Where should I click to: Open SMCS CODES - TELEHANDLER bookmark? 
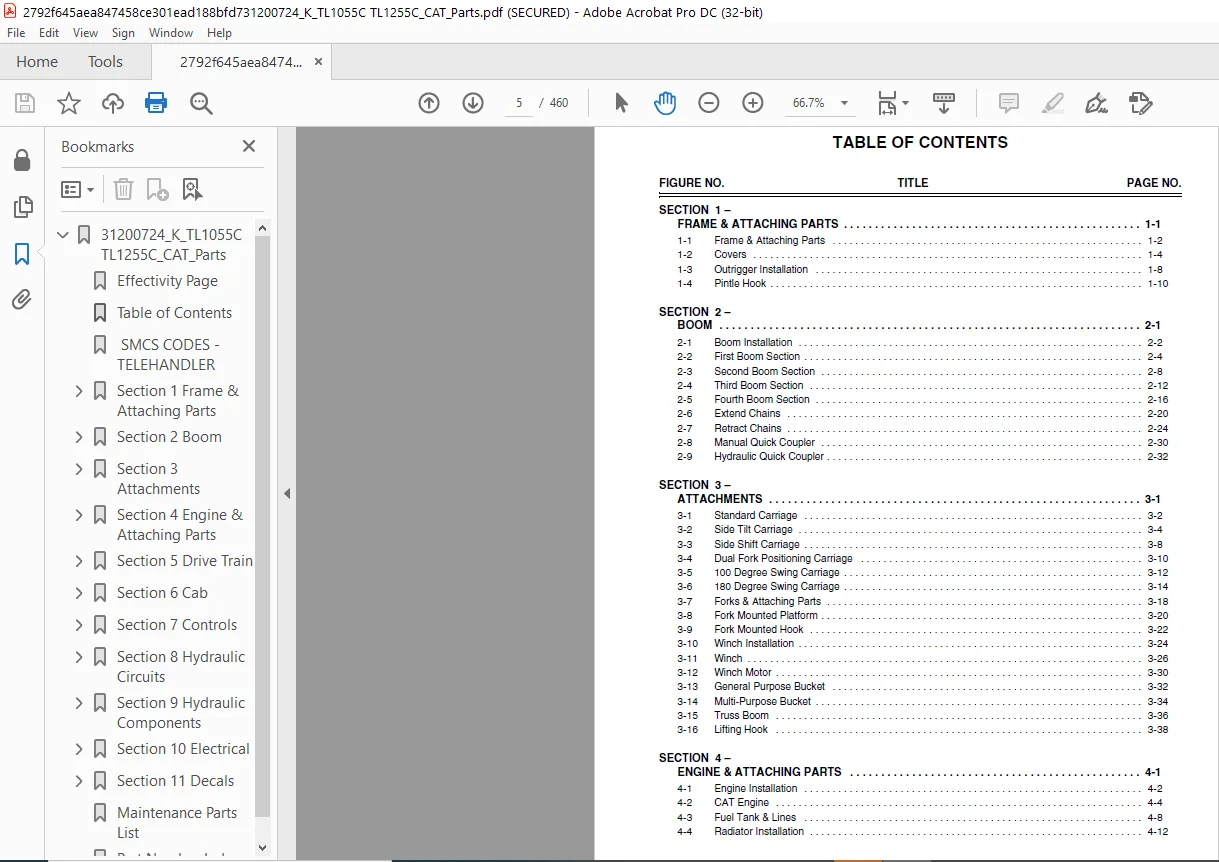(168, 354)
